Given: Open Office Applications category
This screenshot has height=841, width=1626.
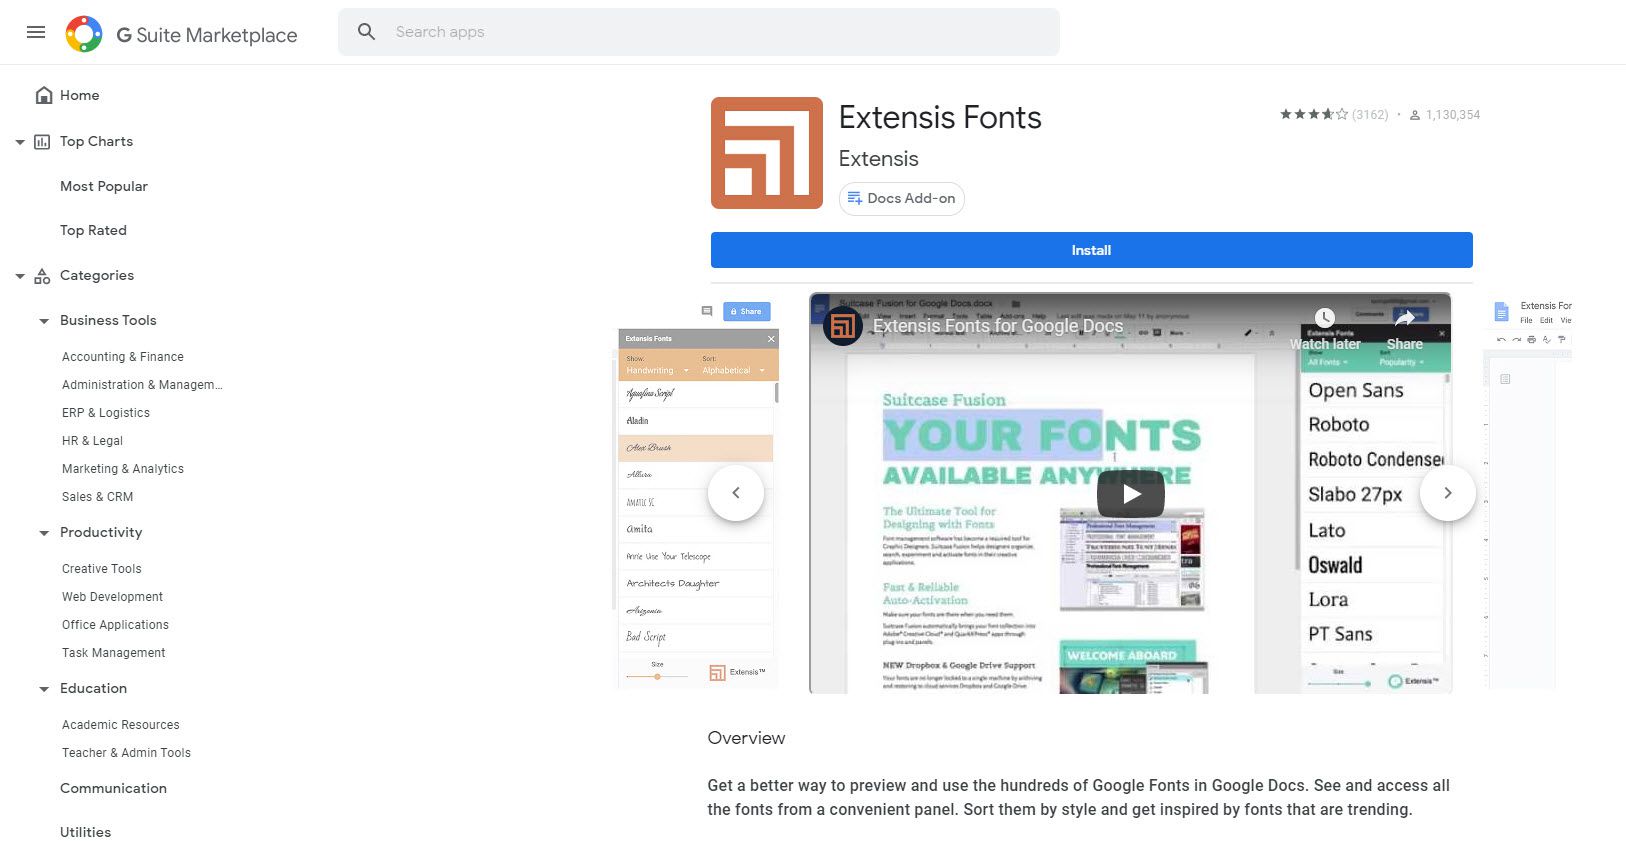Looking at the screenshot, I should pyautogui.click(x=115, y=625).
